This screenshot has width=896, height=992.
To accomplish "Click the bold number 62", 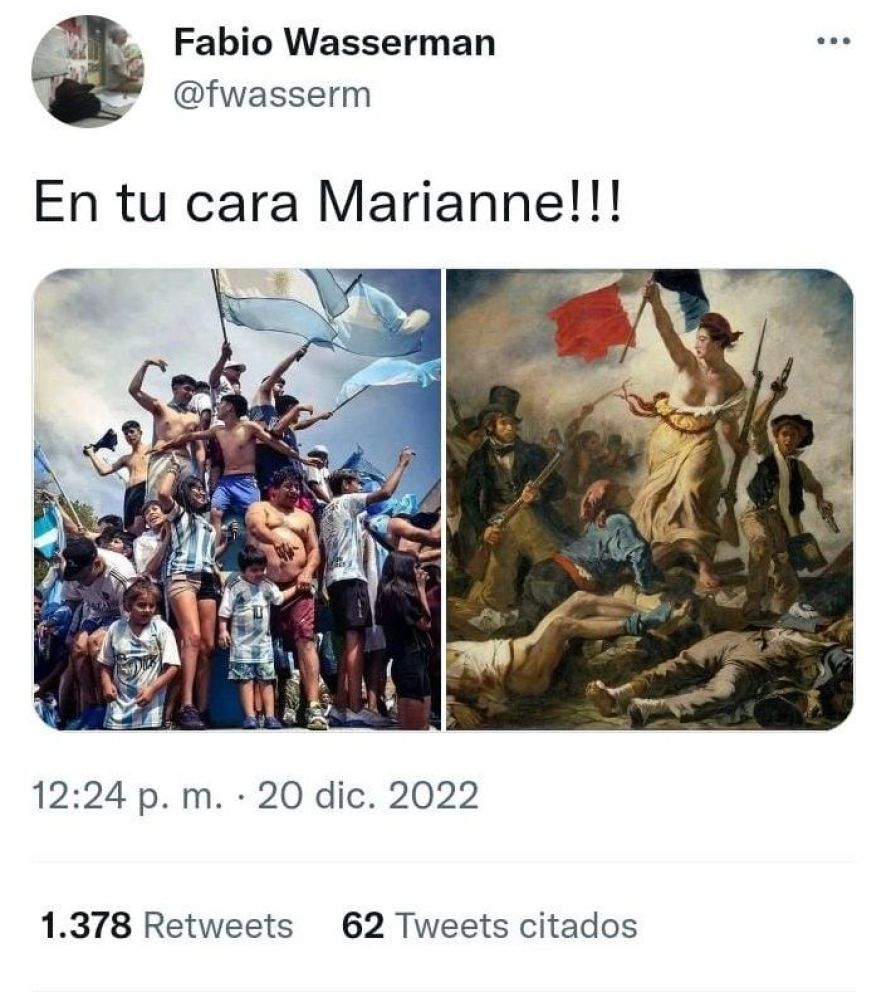I will (363, 926).
